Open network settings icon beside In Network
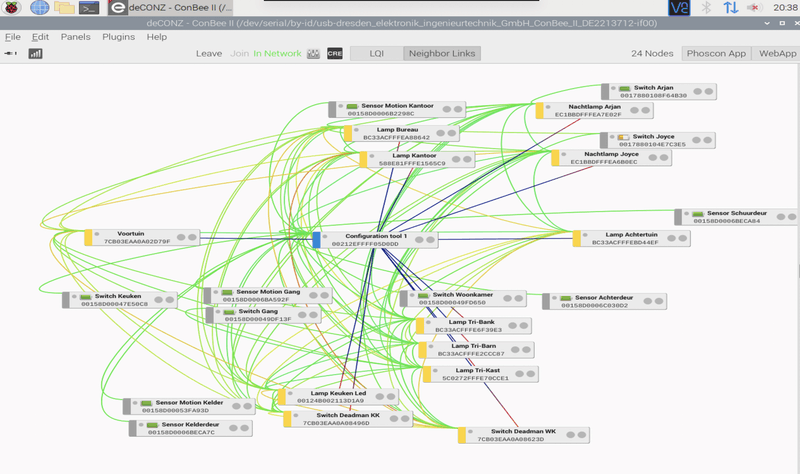The width and height of the screenshot is (800, 474). tap(313, 54)
